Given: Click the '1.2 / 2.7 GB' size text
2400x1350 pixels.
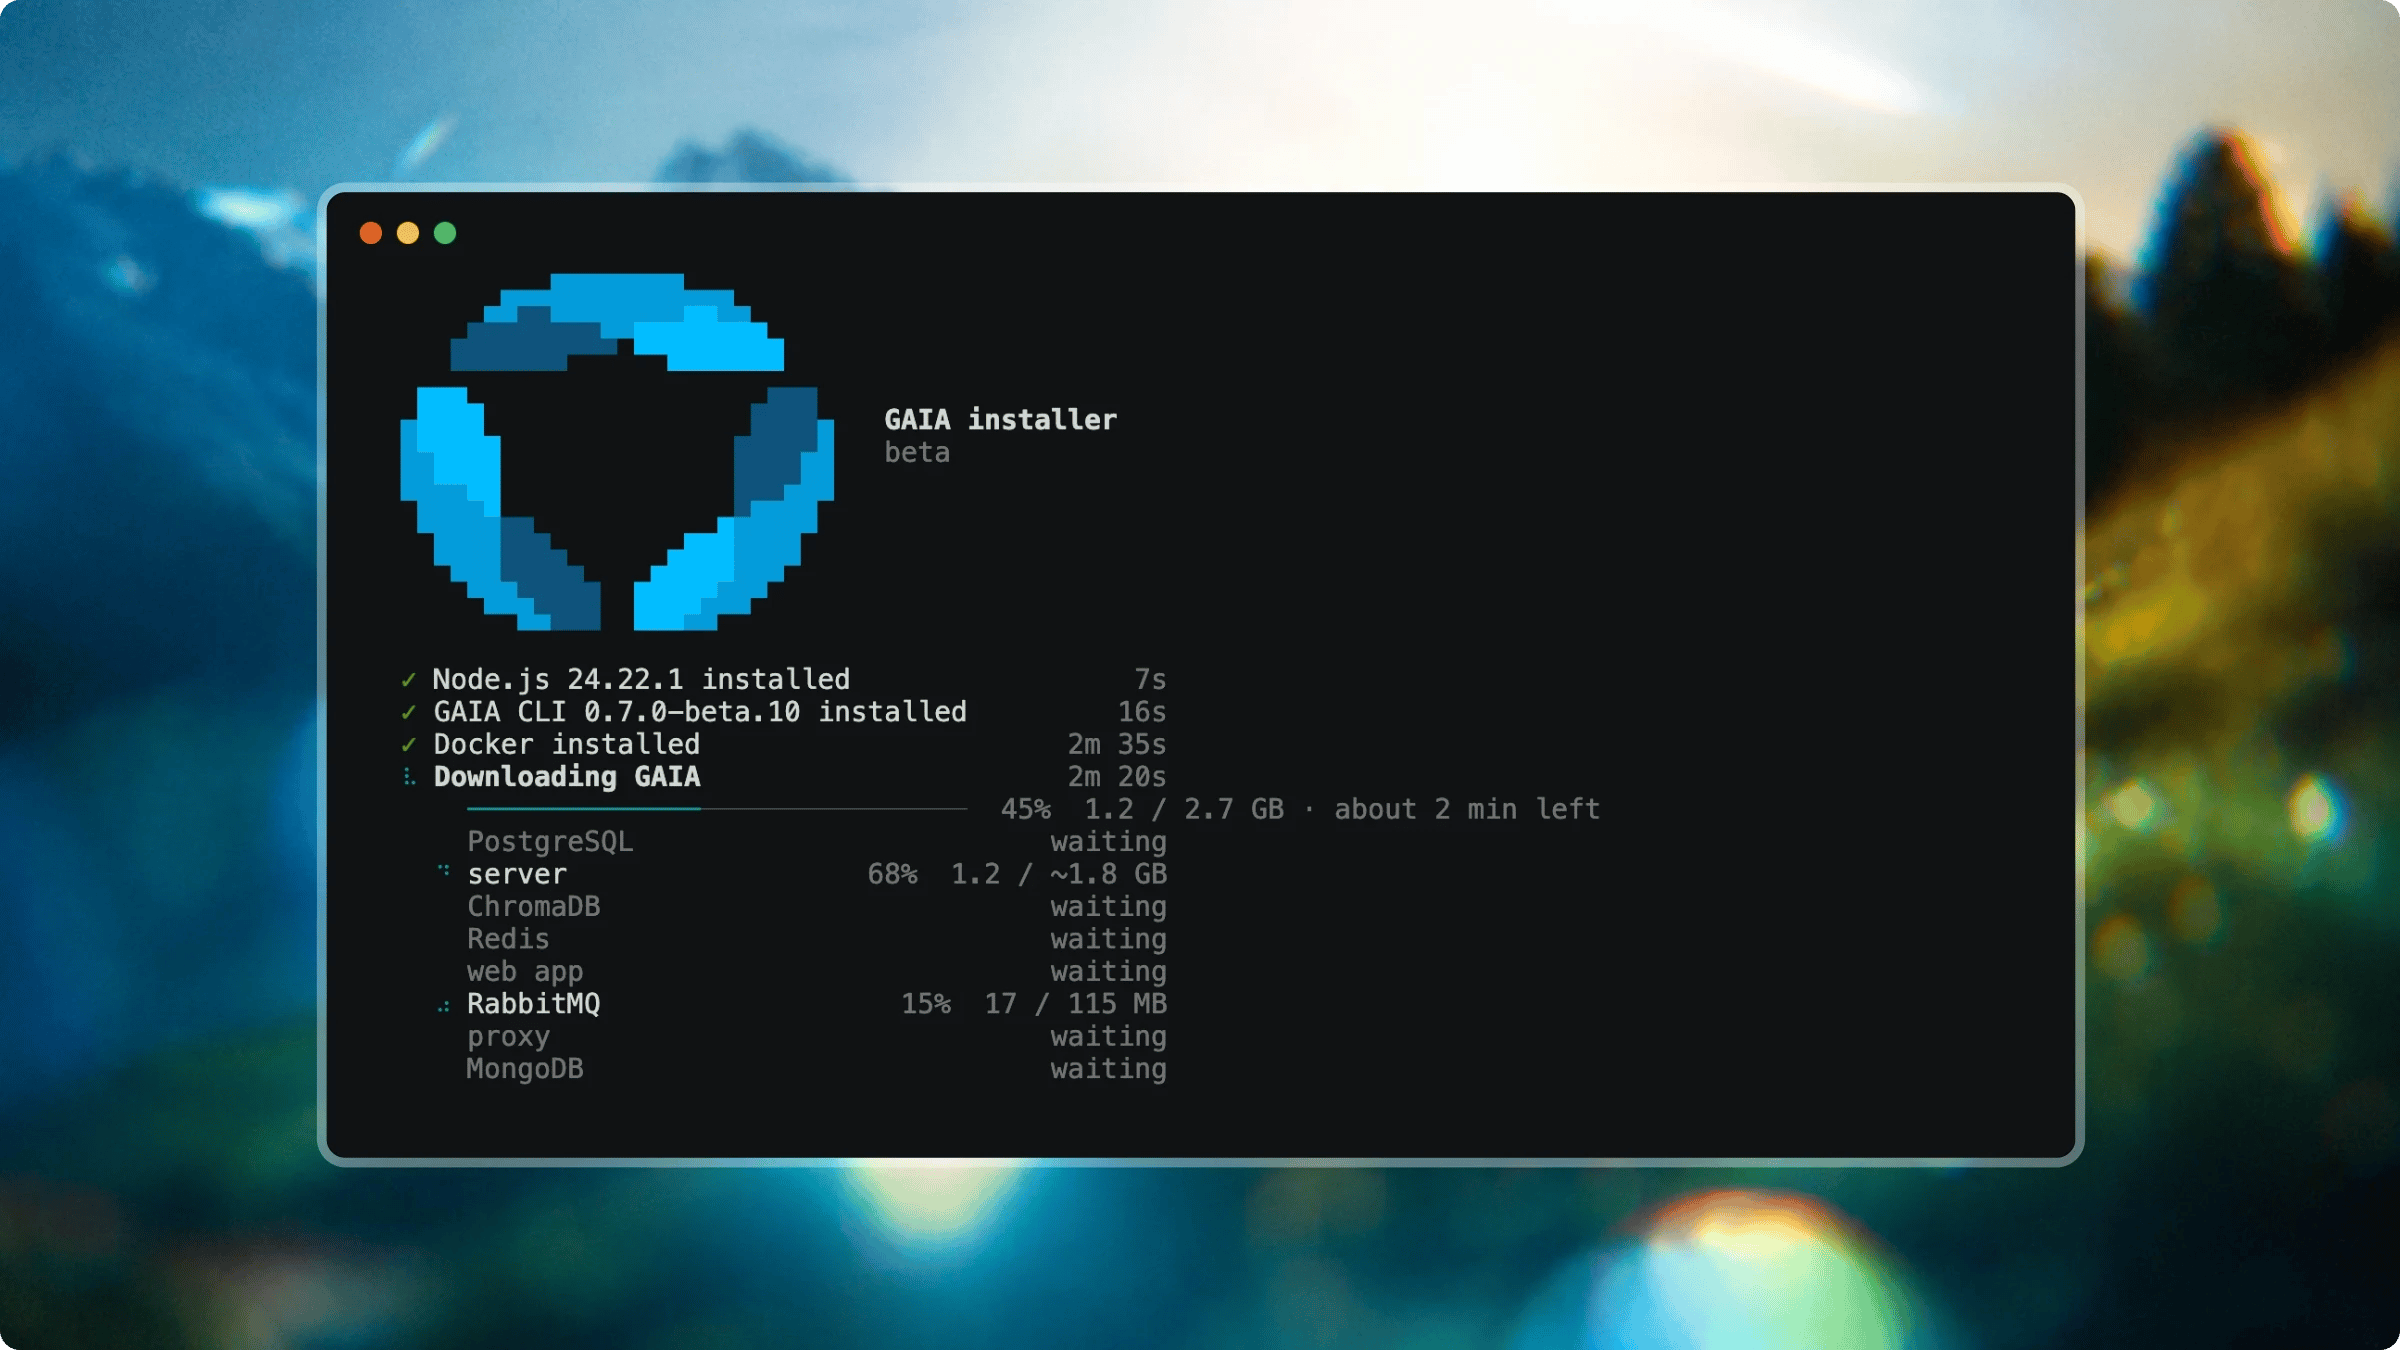Looking at the screenshot, I should click(1184, 809).
